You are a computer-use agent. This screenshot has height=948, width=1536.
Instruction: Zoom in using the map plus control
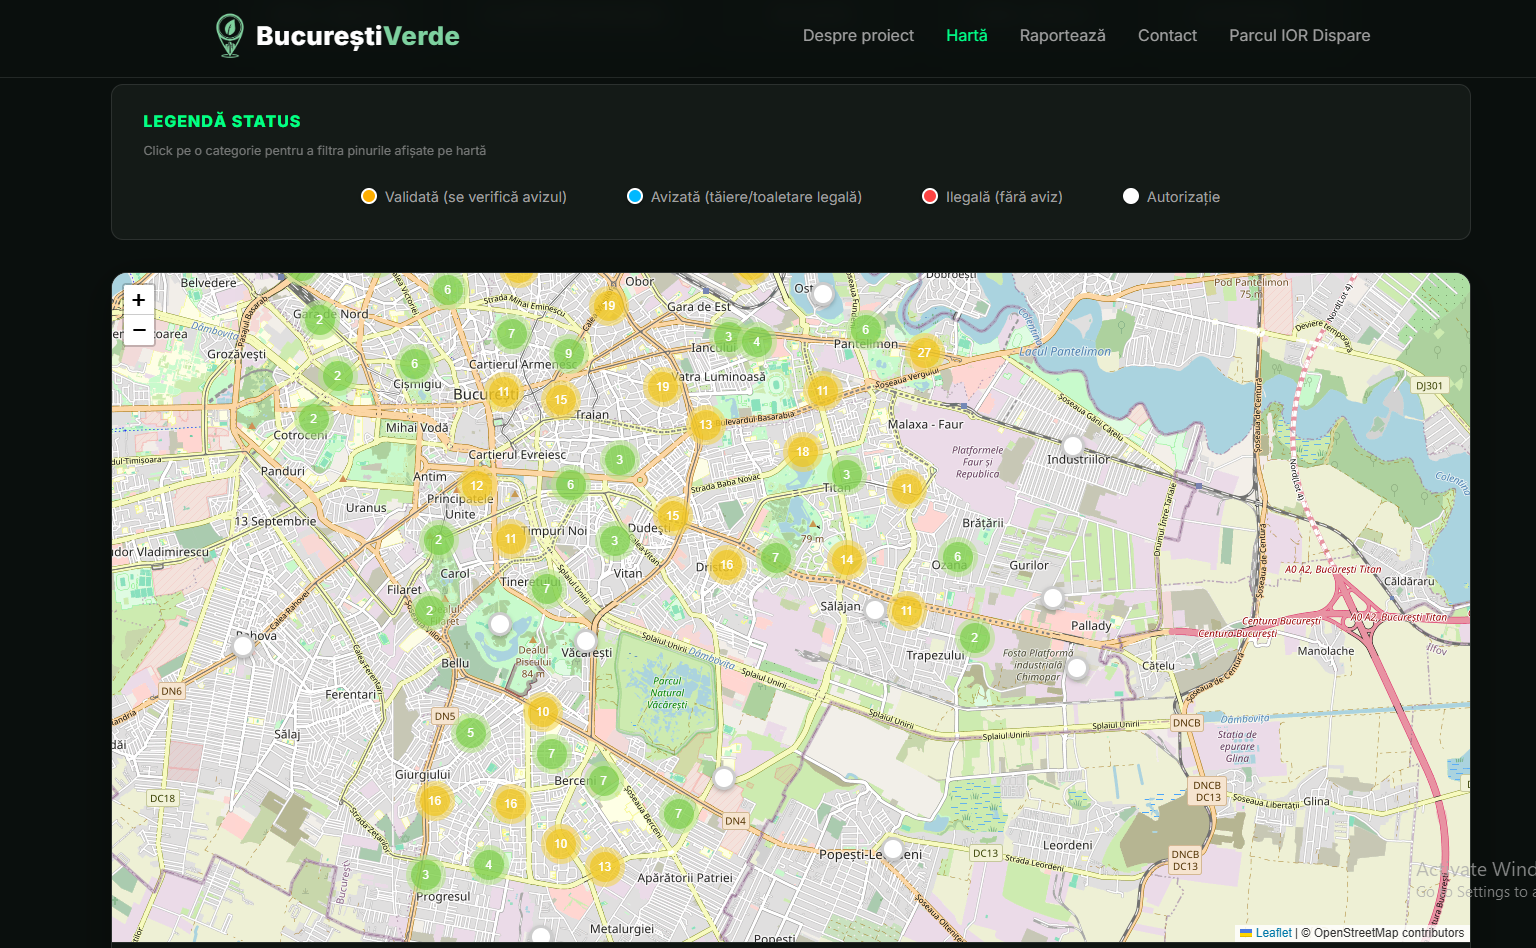[x=138, y=299]
